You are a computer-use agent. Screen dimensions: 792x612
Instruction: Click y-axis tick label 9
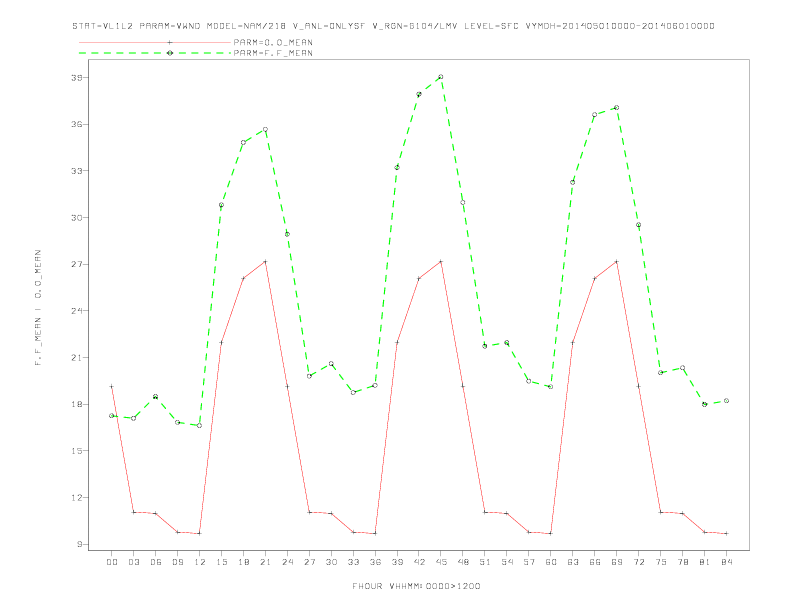[79, 544]
